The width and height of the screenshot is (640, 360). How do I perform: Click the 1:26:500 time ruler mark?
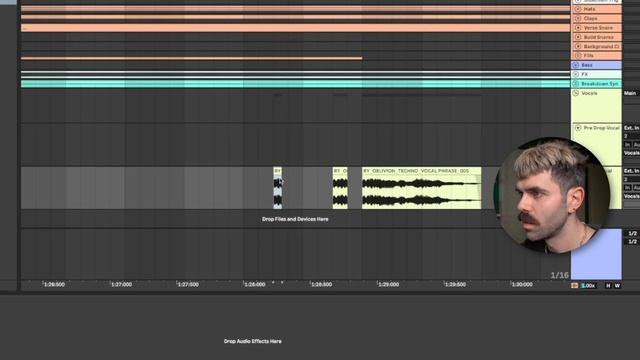pos(54,284)
